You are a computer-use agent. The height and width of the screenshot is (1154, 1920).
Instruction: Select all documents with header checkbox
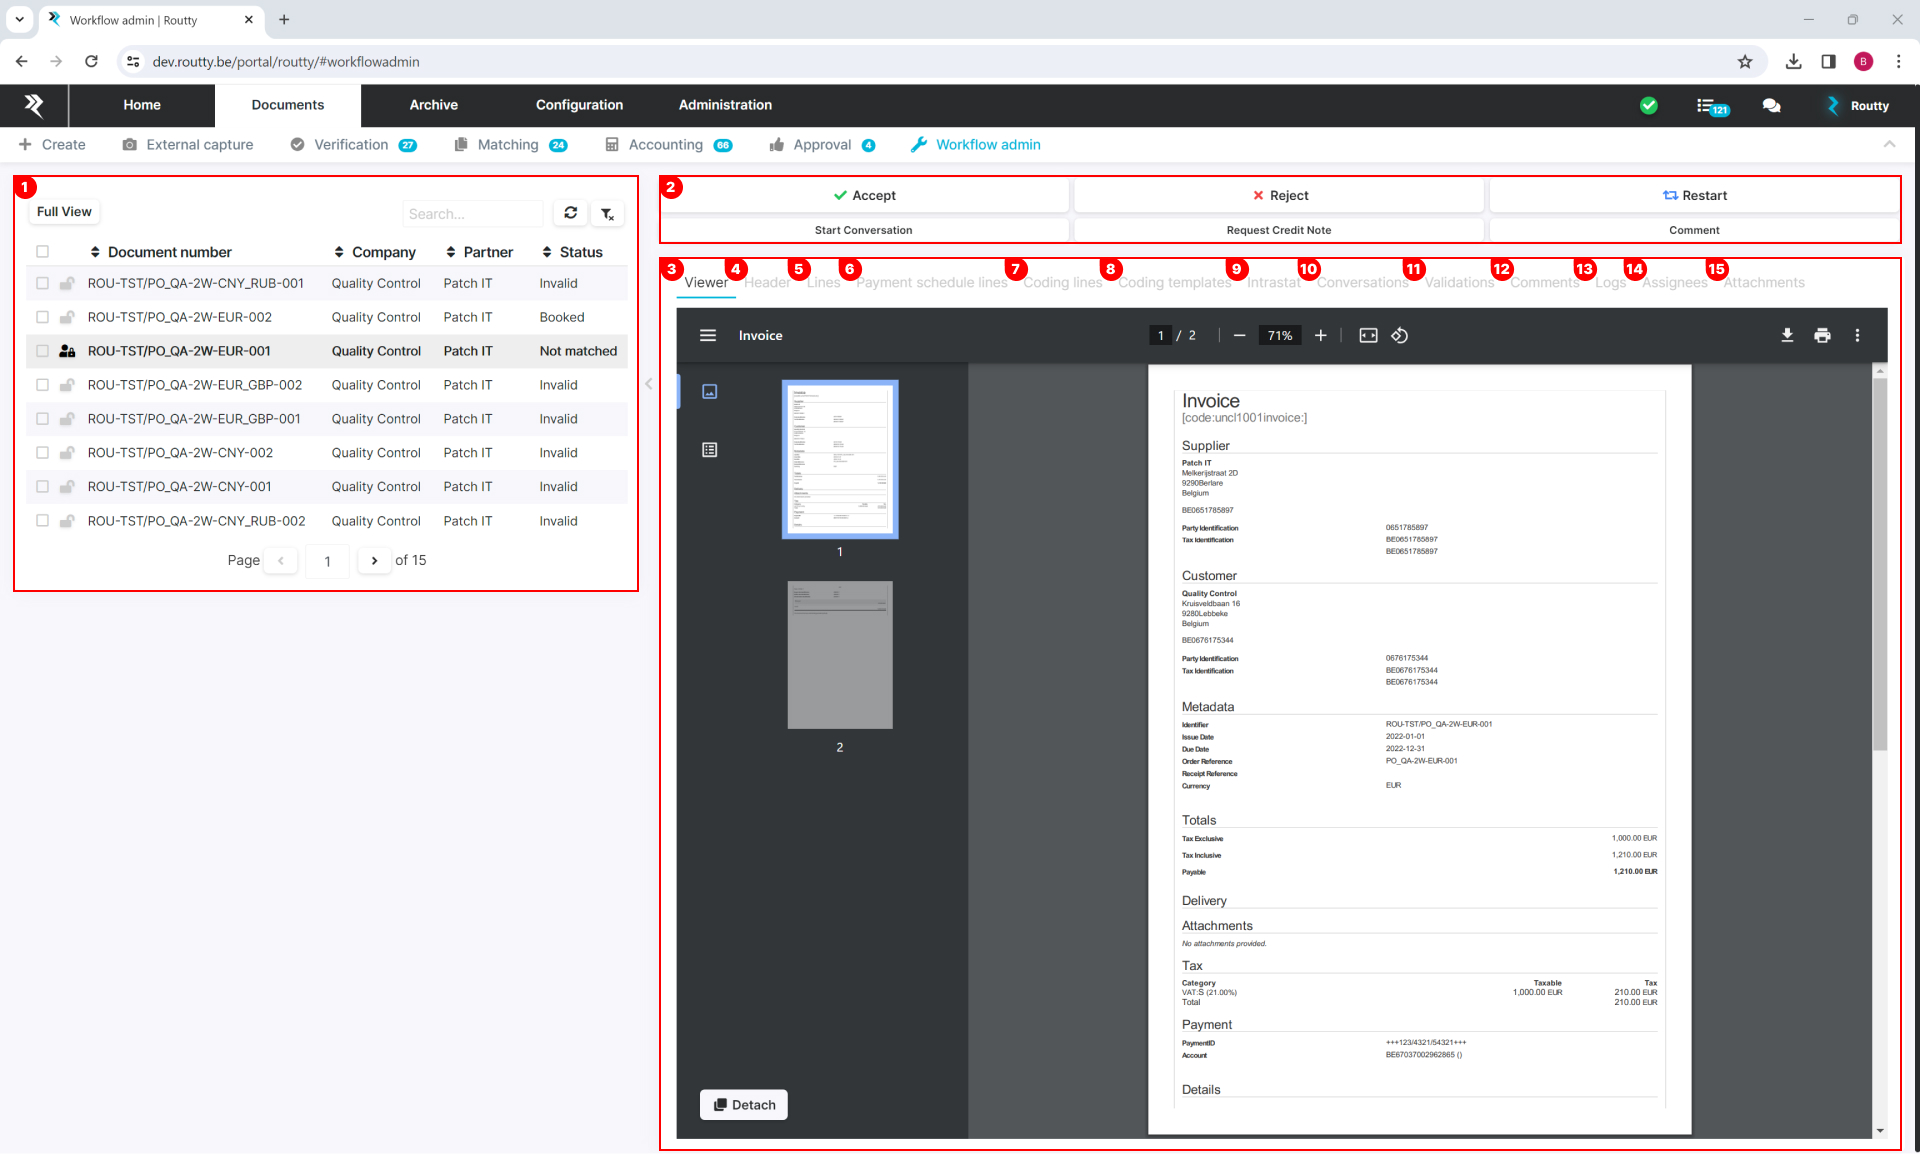click(x=42, y=252)
